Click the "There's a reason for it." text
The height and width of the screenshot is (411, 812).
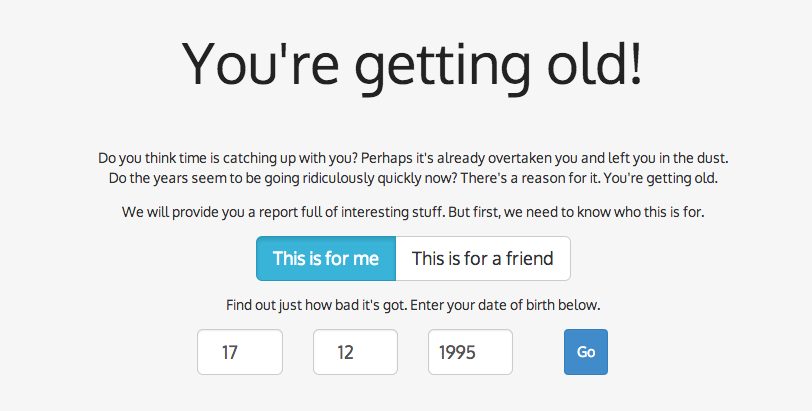point(532,178)
